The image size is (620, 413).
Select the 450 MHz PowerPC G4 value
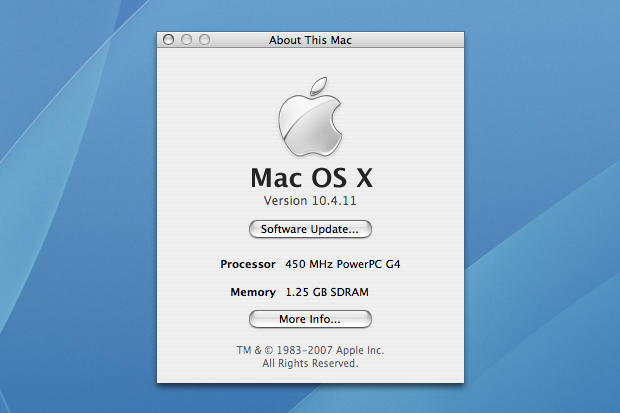343,264
